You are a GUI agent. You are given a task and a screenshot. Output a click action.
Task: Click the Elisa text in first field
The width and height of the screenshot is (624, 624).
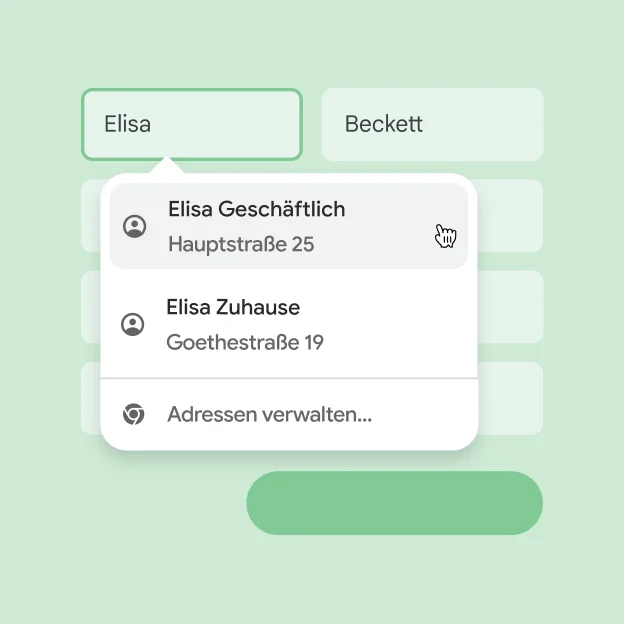tap(128, 124)
